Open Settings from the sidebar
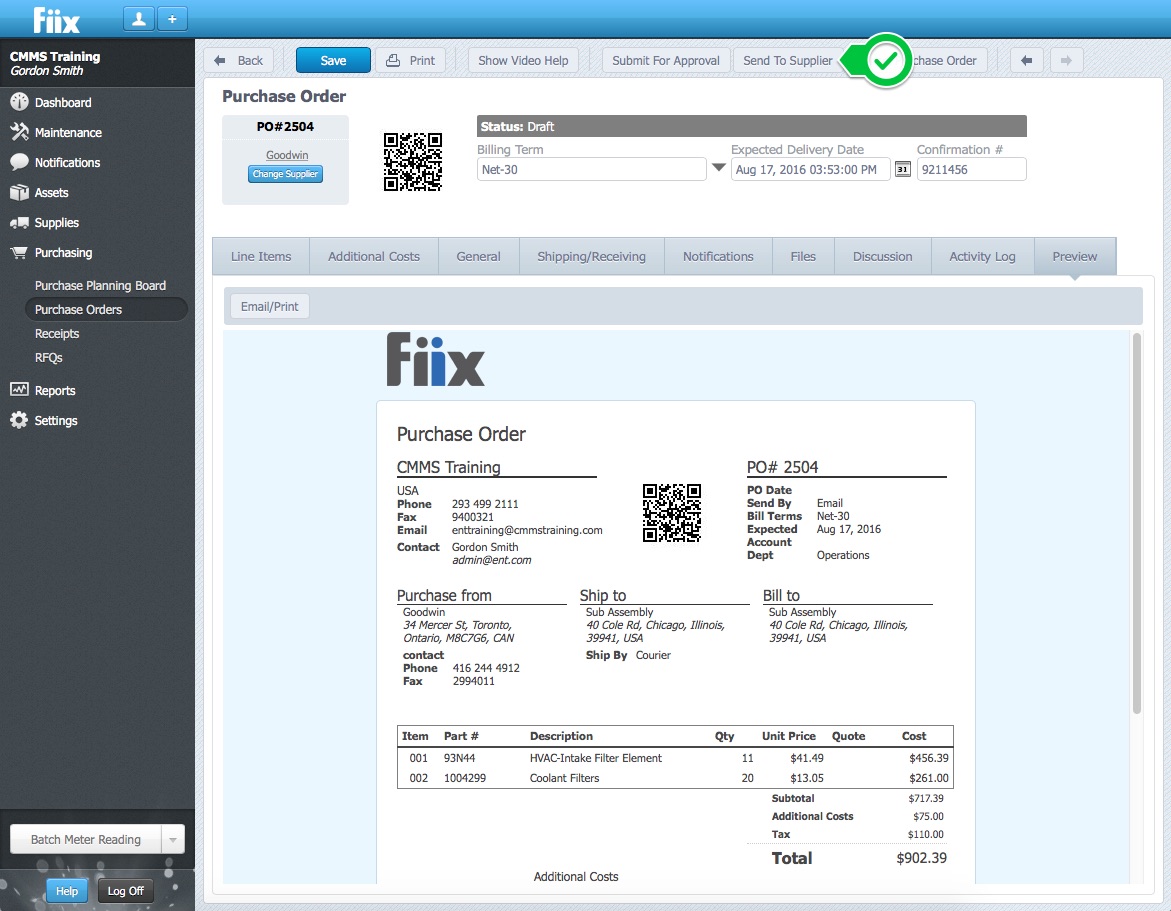1171x911 pixels. pyautogui.click(x=55, y=420)
